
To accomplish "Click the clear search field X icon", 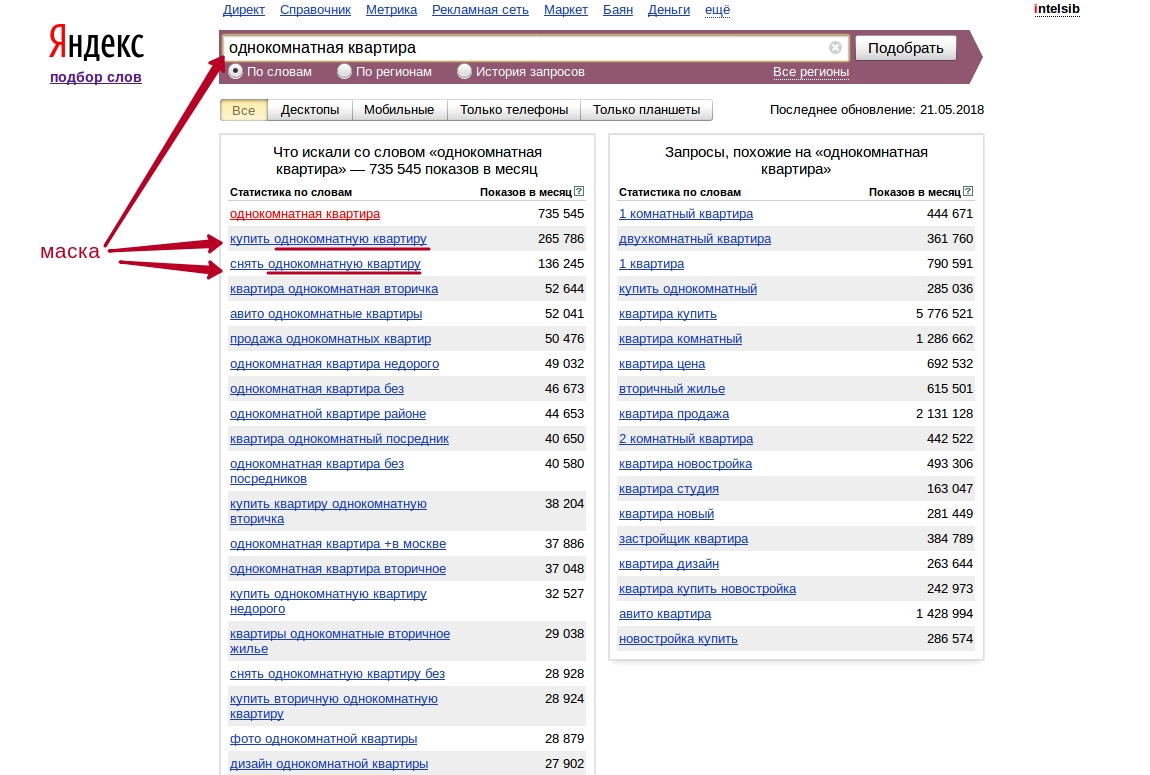I will (835, 48).
